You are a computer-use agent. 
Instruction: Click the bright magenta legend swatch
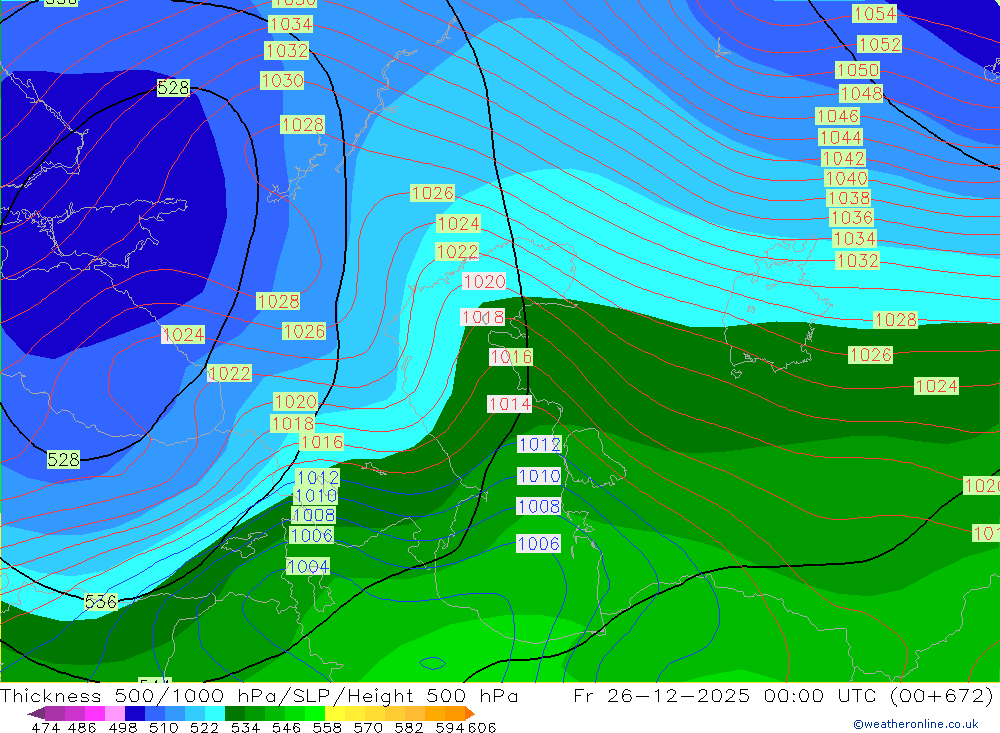pyautogui.click(x=94, y=713)
